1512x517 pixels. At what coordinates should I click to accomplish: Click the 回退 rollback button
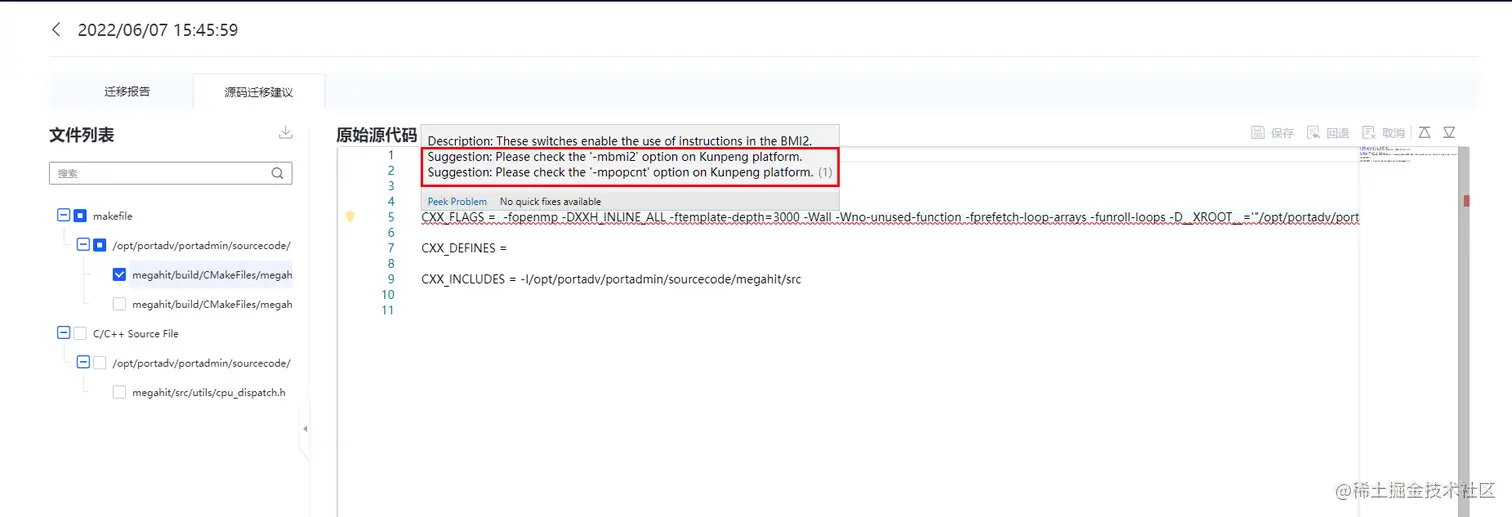pos(1328,133)
